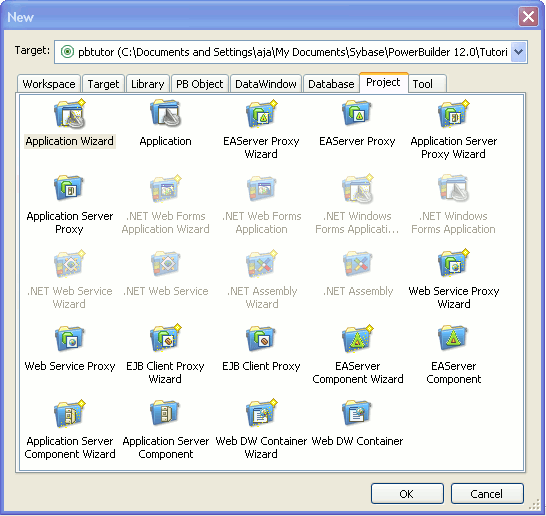Go to the PB Object tab
Viewport: 546px width, 516px height.
[200, 84]
